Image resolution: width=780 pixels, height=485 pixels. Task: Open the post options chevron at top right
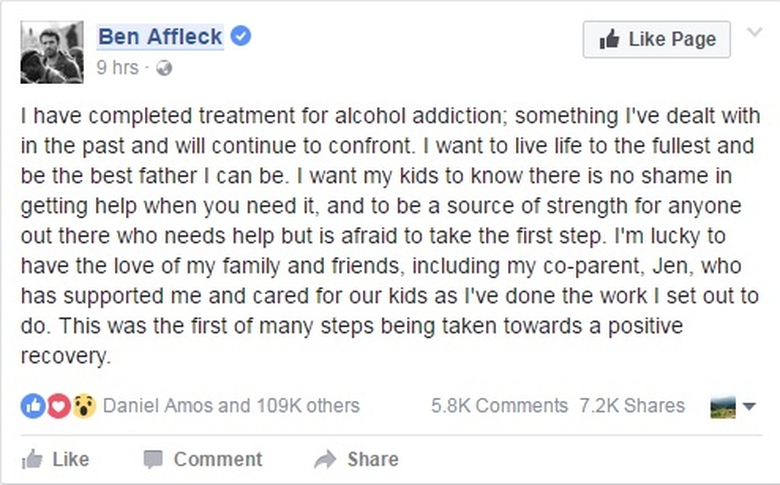point(753,39)
